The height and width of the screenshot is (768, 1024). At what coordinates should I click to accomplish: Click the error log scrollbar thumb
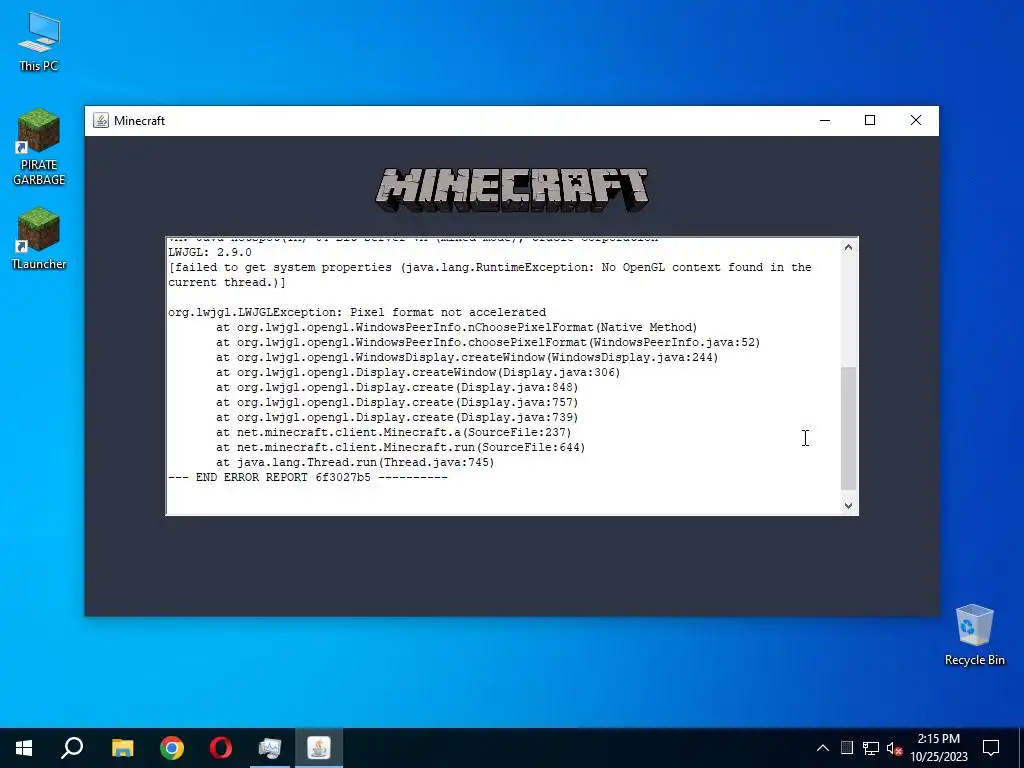848,428
